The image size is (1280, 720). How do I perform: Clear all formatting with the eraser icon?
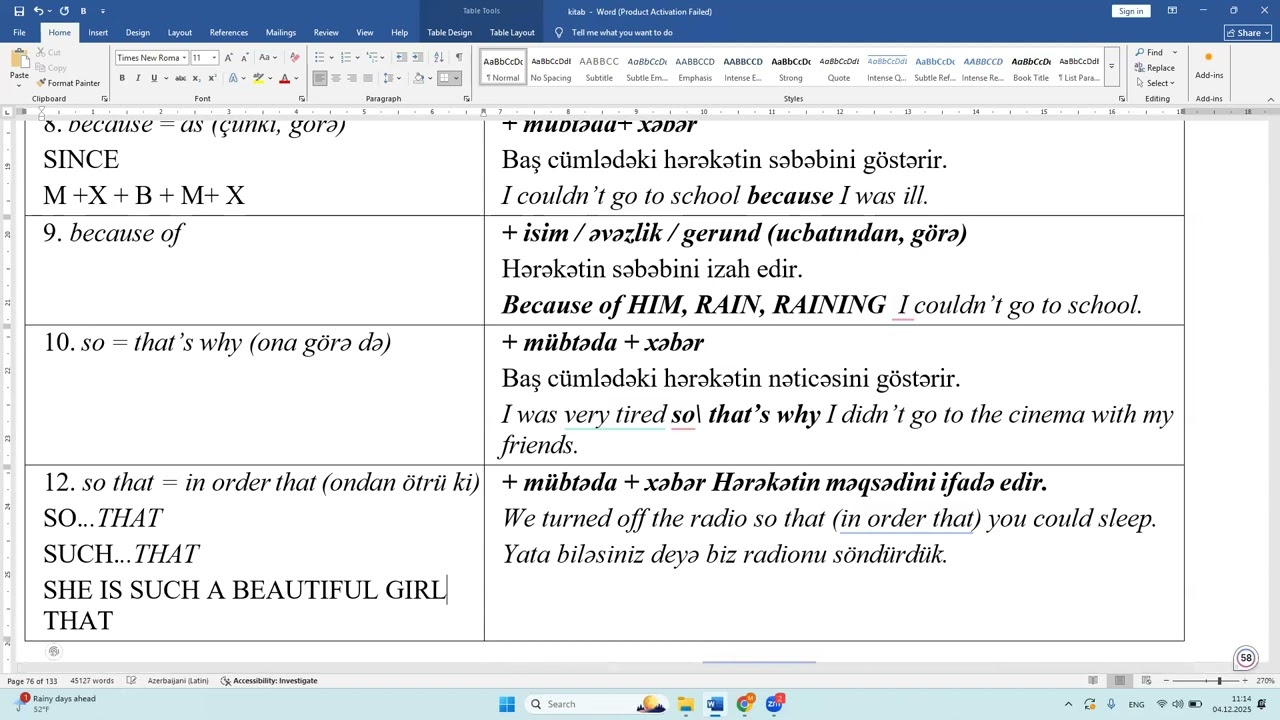point(294,57)
